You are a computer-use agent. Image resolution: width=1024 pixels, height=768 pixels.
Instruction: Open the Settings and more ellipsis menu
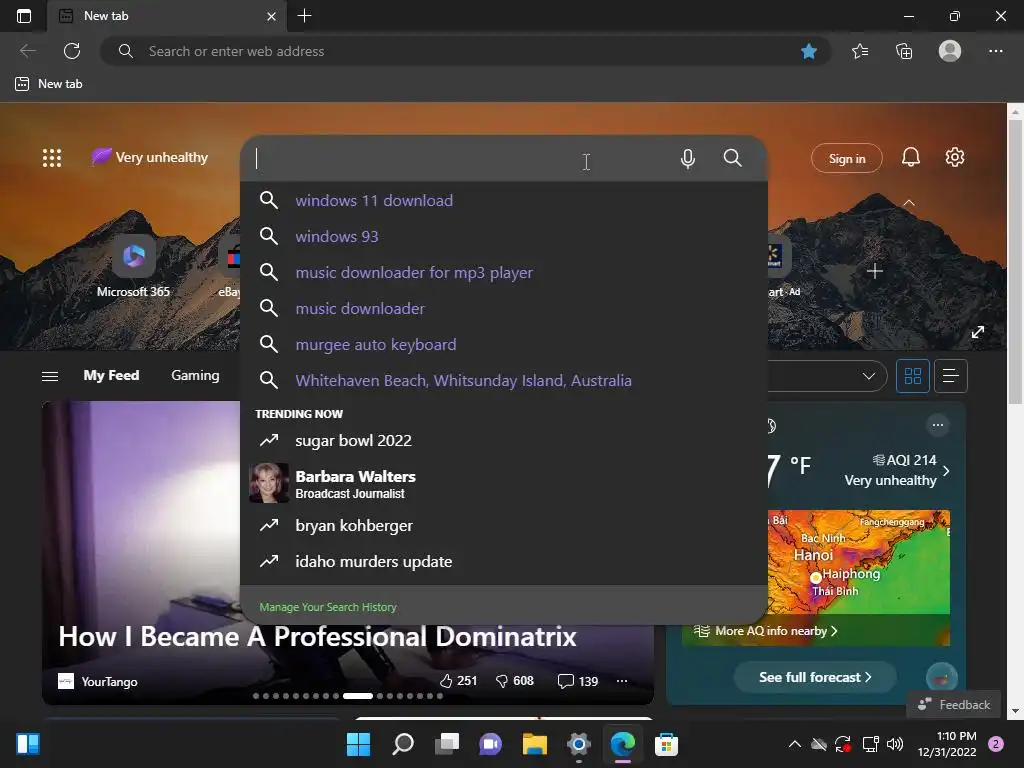point(995,51)
